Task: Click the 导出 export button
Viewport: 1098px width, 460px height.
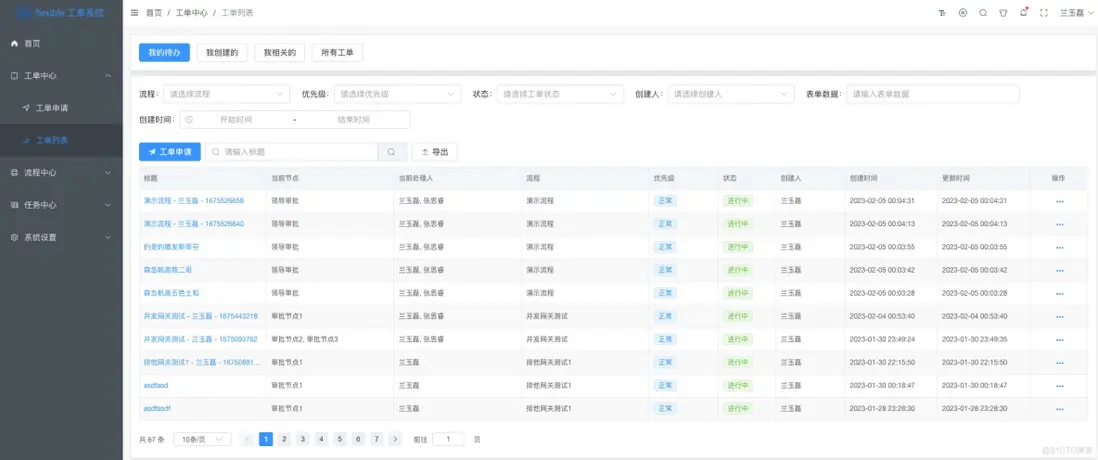Action: point(435,152)
